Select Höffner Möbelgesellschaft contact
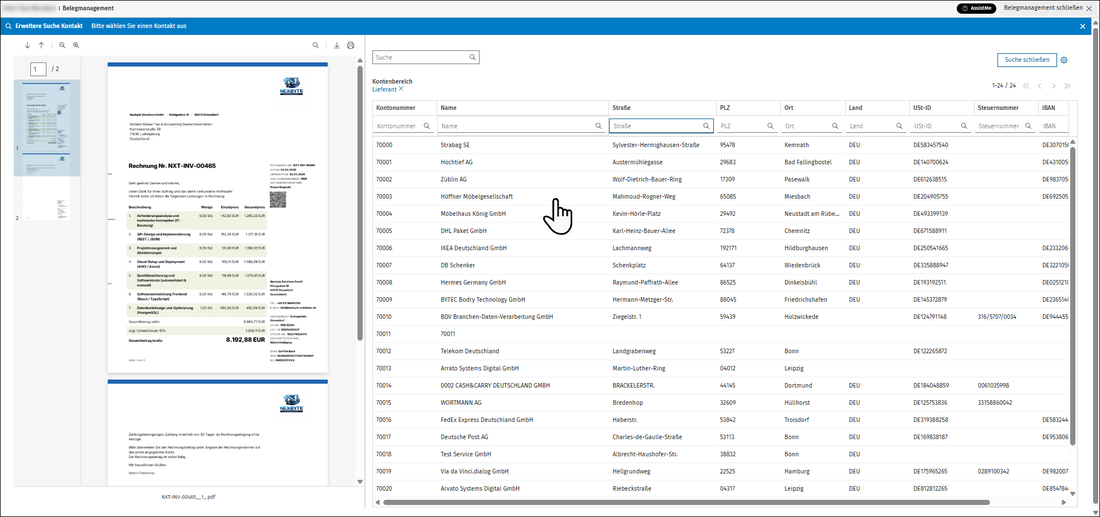The image size is (1100, 517). click(x=720, y=196)
